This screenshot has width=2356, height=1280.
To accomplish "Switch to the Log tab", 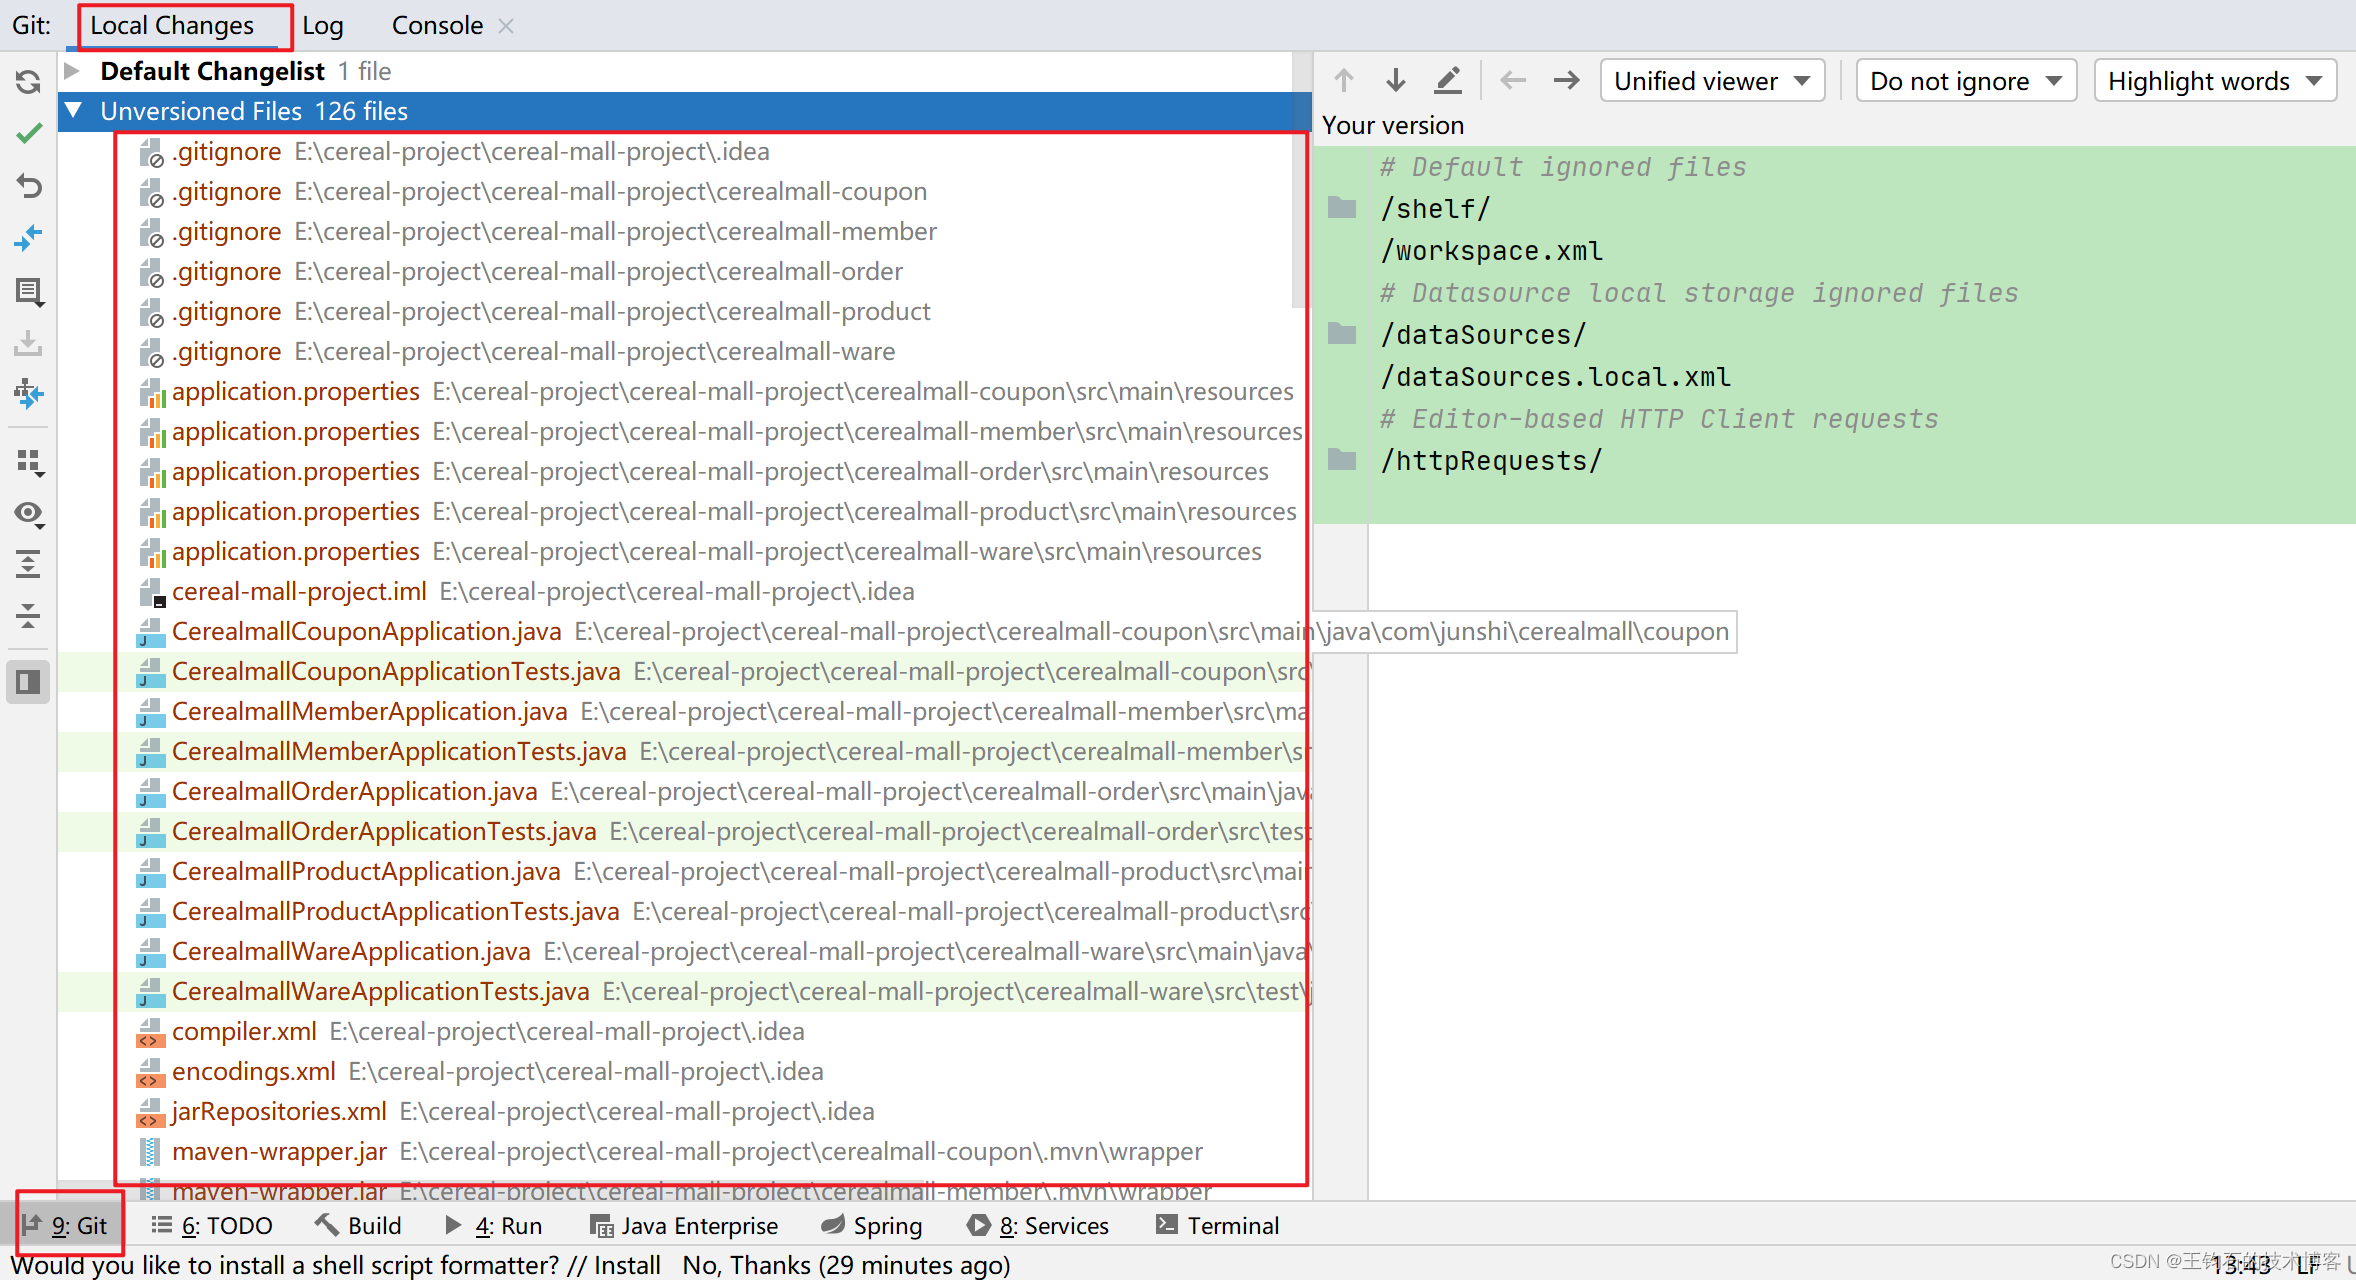I will coord(322,26).
